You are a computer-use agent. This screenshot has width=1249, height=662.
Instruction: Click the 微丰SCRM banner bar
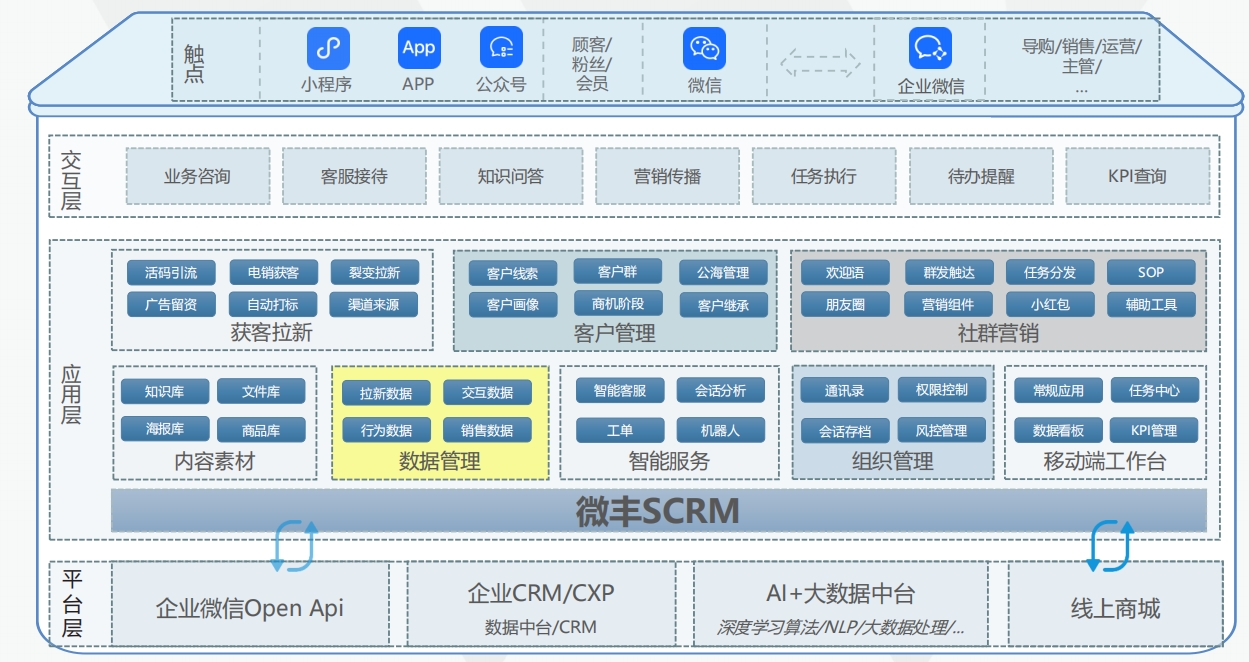coord(659,510)
